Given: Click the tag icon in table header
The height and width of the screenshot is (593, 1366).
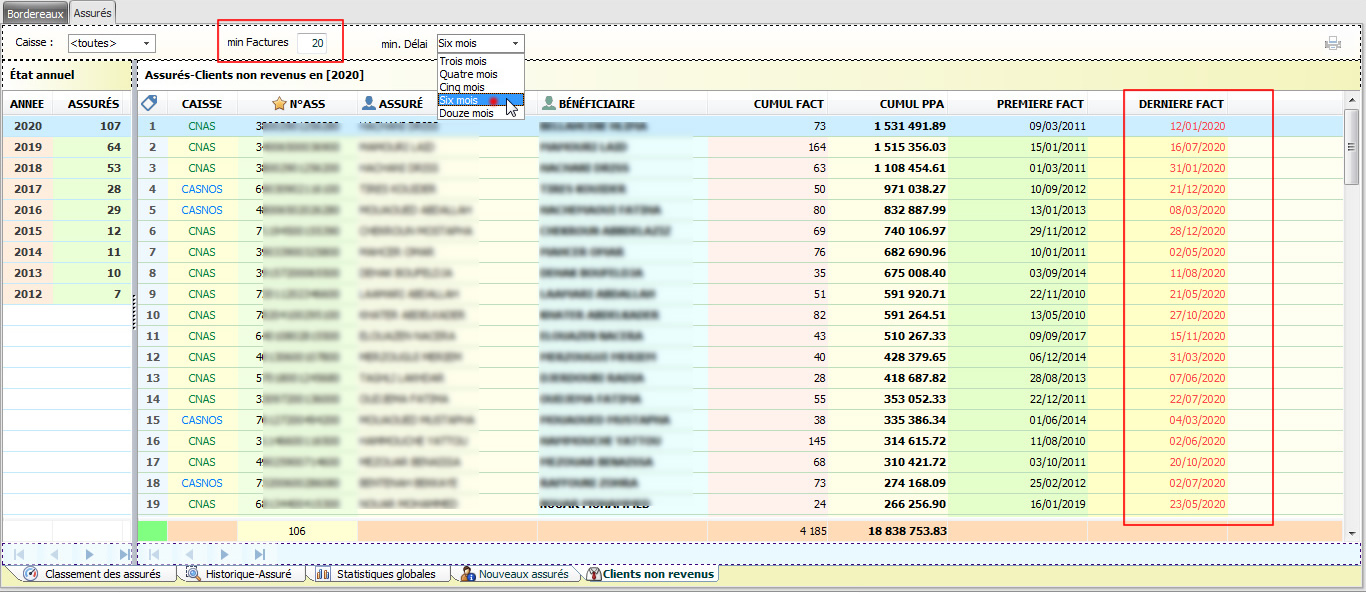Looking at the screenshot, I should (x=150, y=103).
